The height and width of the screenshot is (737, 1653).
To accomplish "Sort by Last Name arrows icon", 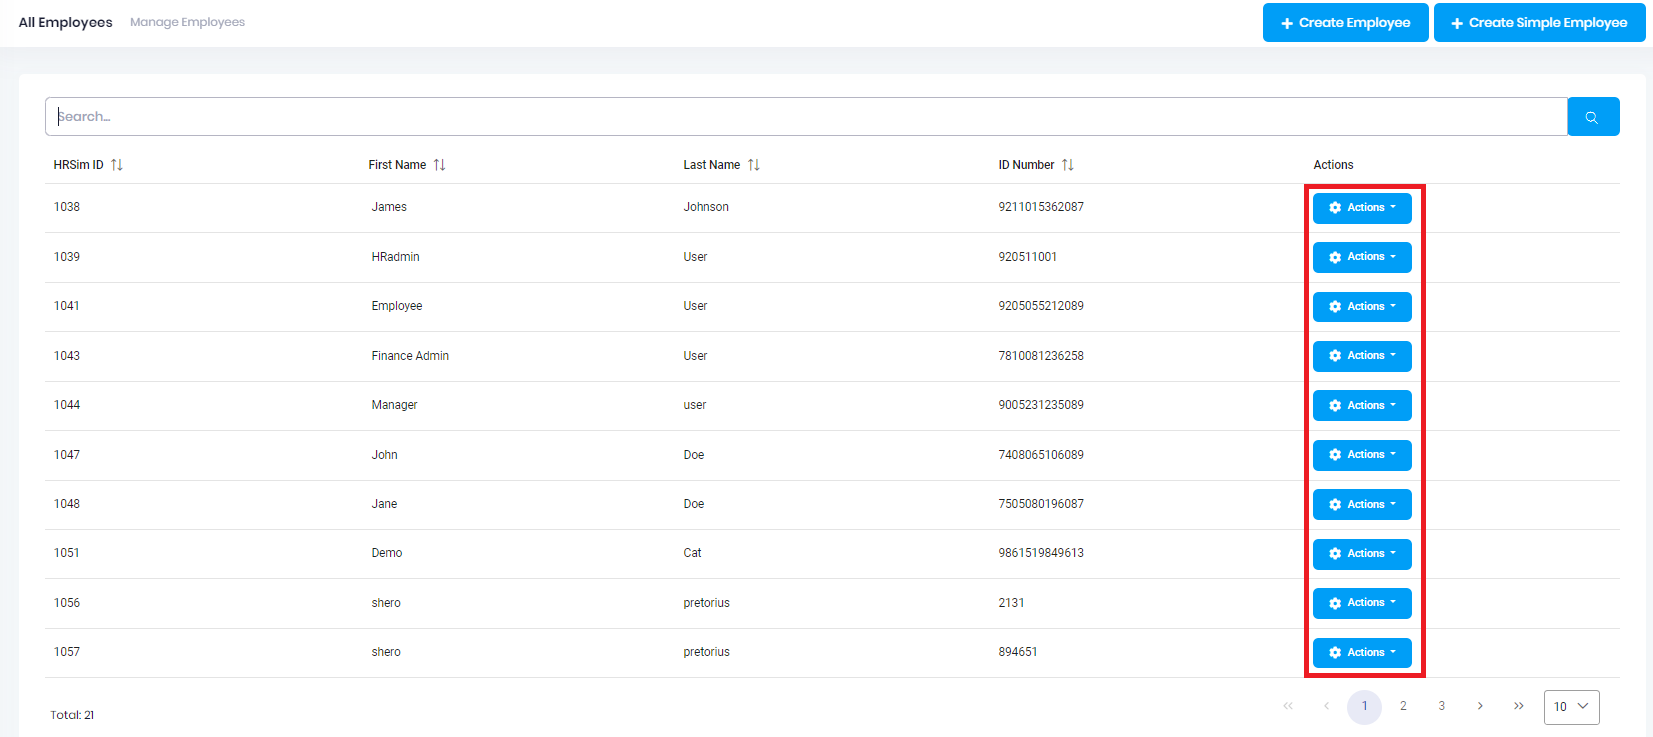I will point(754,165).
